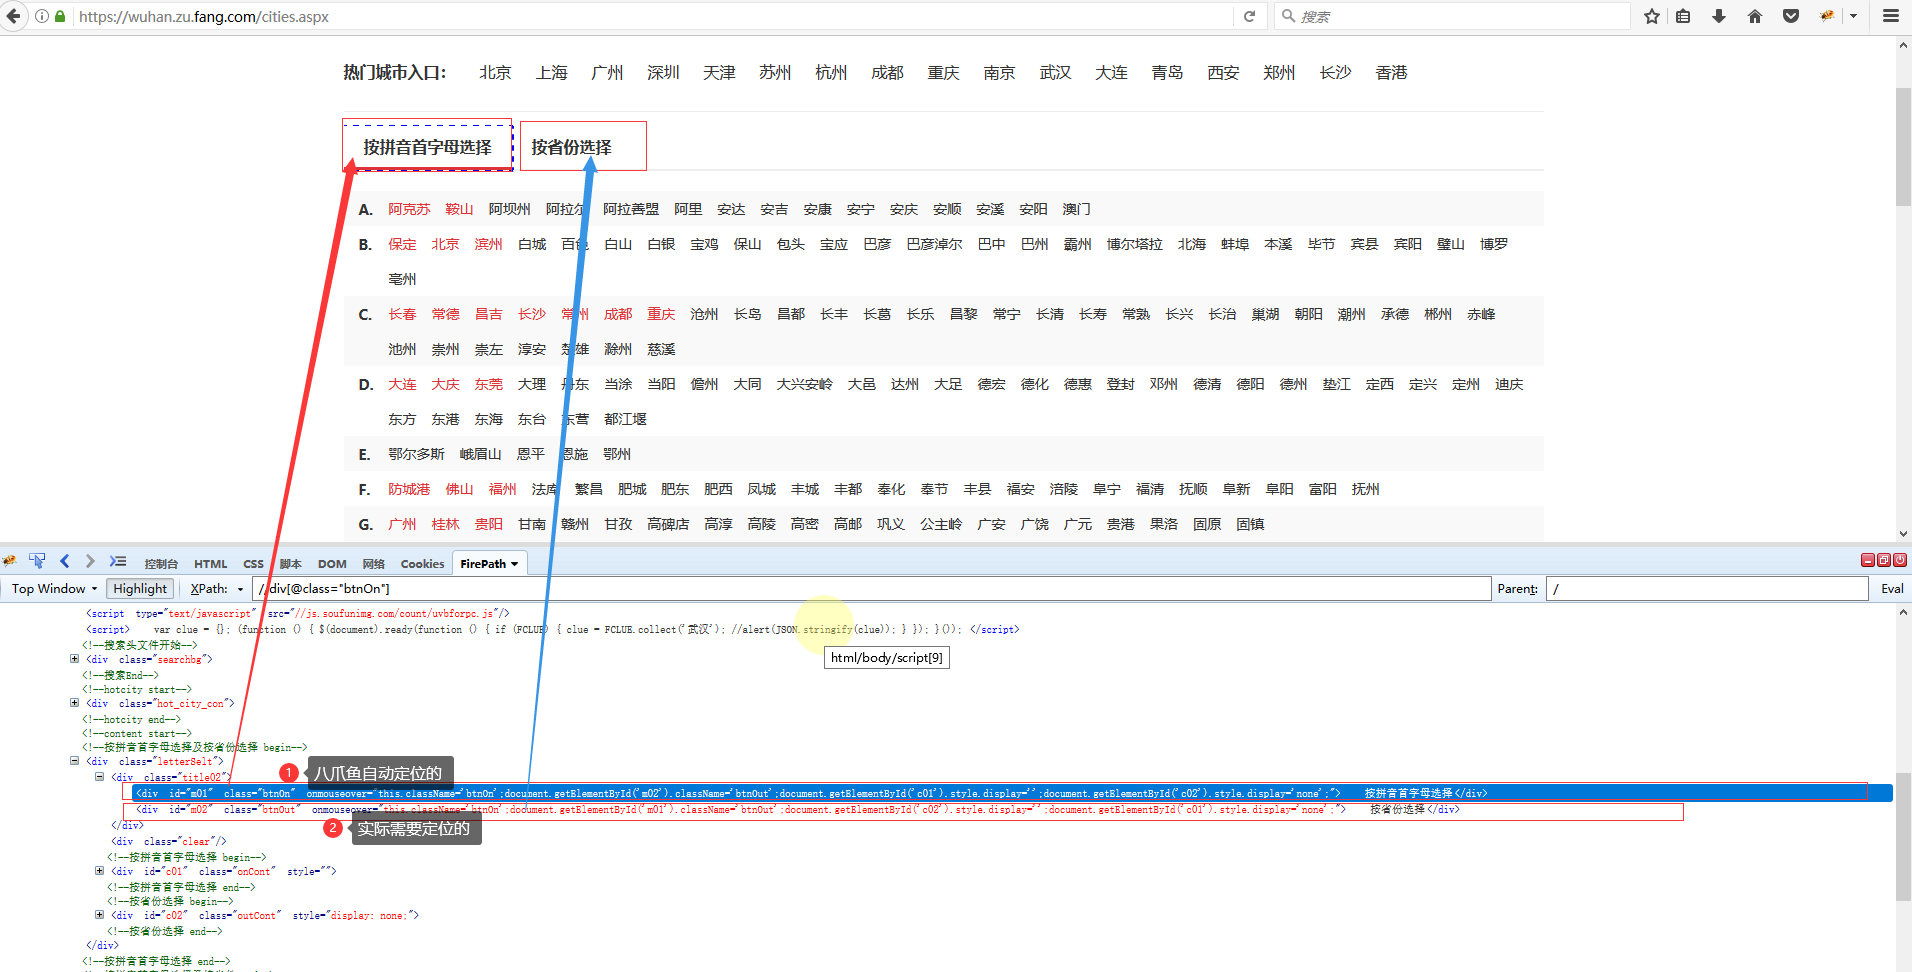Select the 按拼音首字母选择 tab on page

pos(427,147)
